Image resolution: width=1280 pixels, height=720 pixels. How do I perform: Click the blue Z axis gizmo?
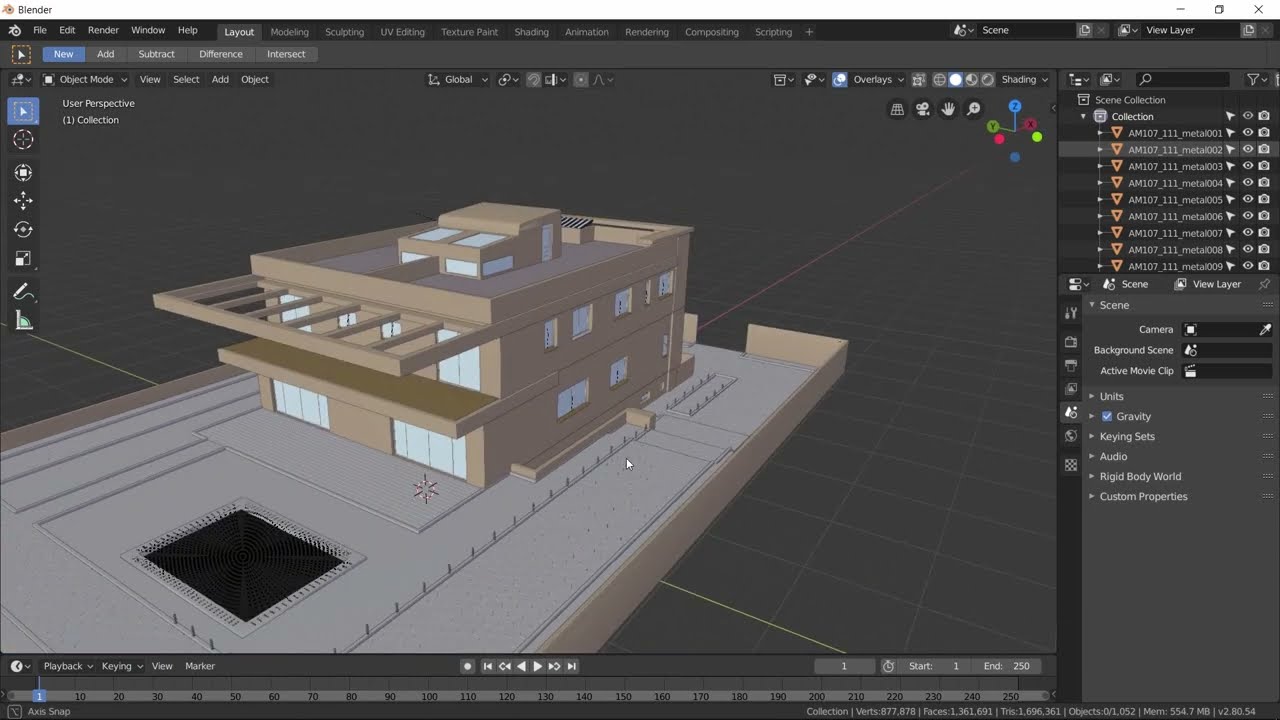click(x=1014, y=106)
